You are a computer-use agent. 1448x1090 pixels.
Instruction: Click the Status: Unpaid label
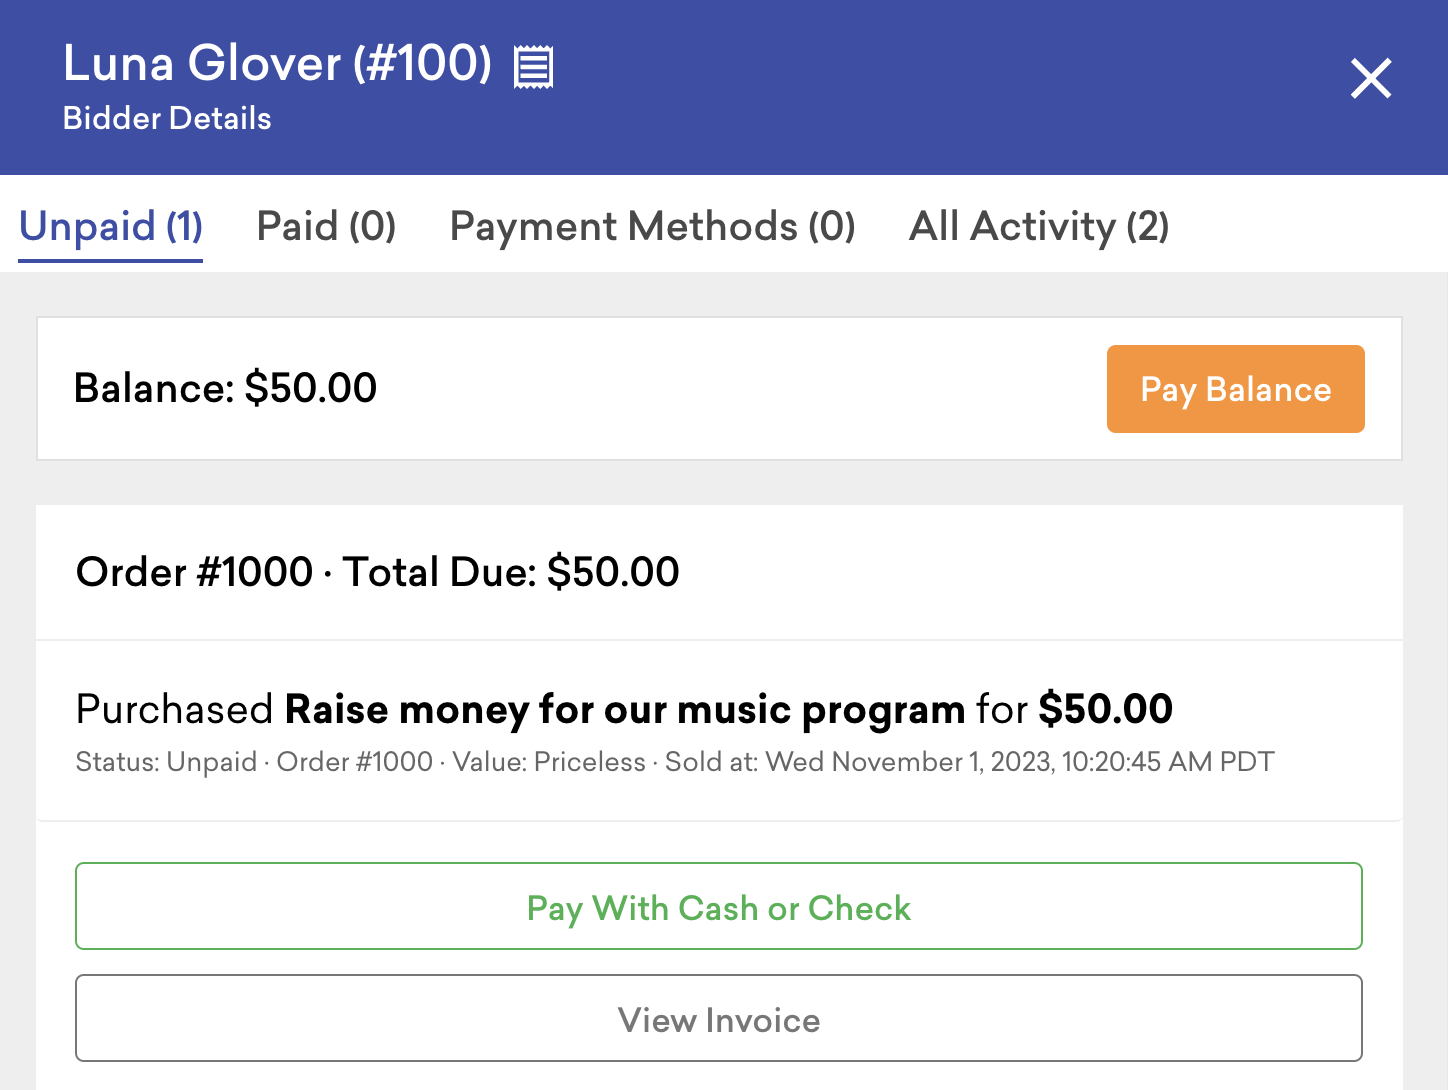coord(166,762)
